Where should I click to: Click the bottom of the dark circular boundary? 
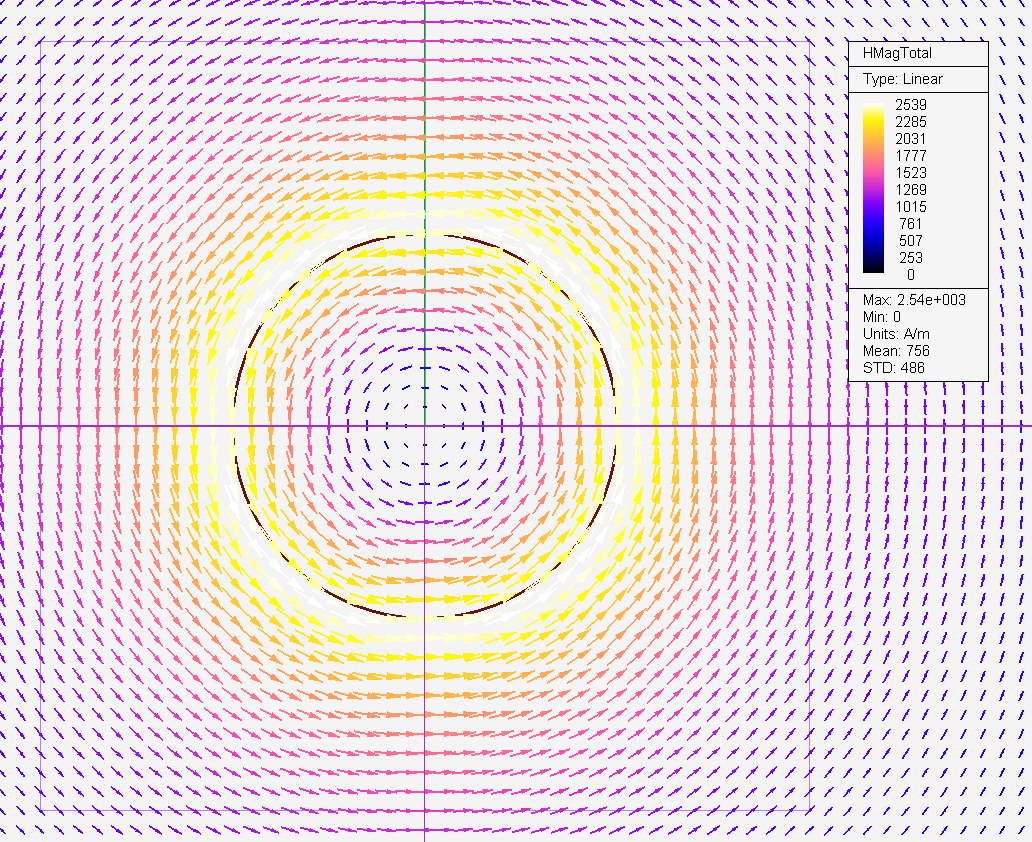tap(425, 616)
